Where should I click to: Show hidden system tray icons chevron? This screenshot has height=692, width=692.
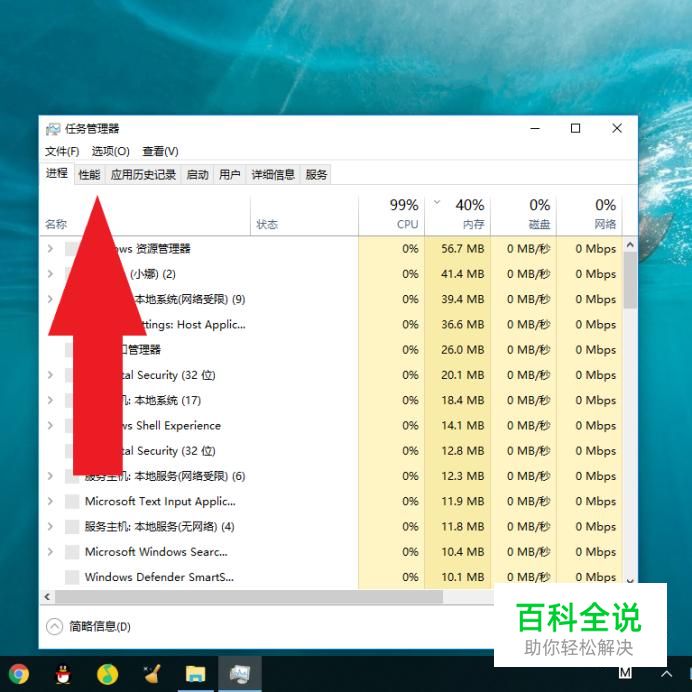pyautogui.click(x=666, y=674)
